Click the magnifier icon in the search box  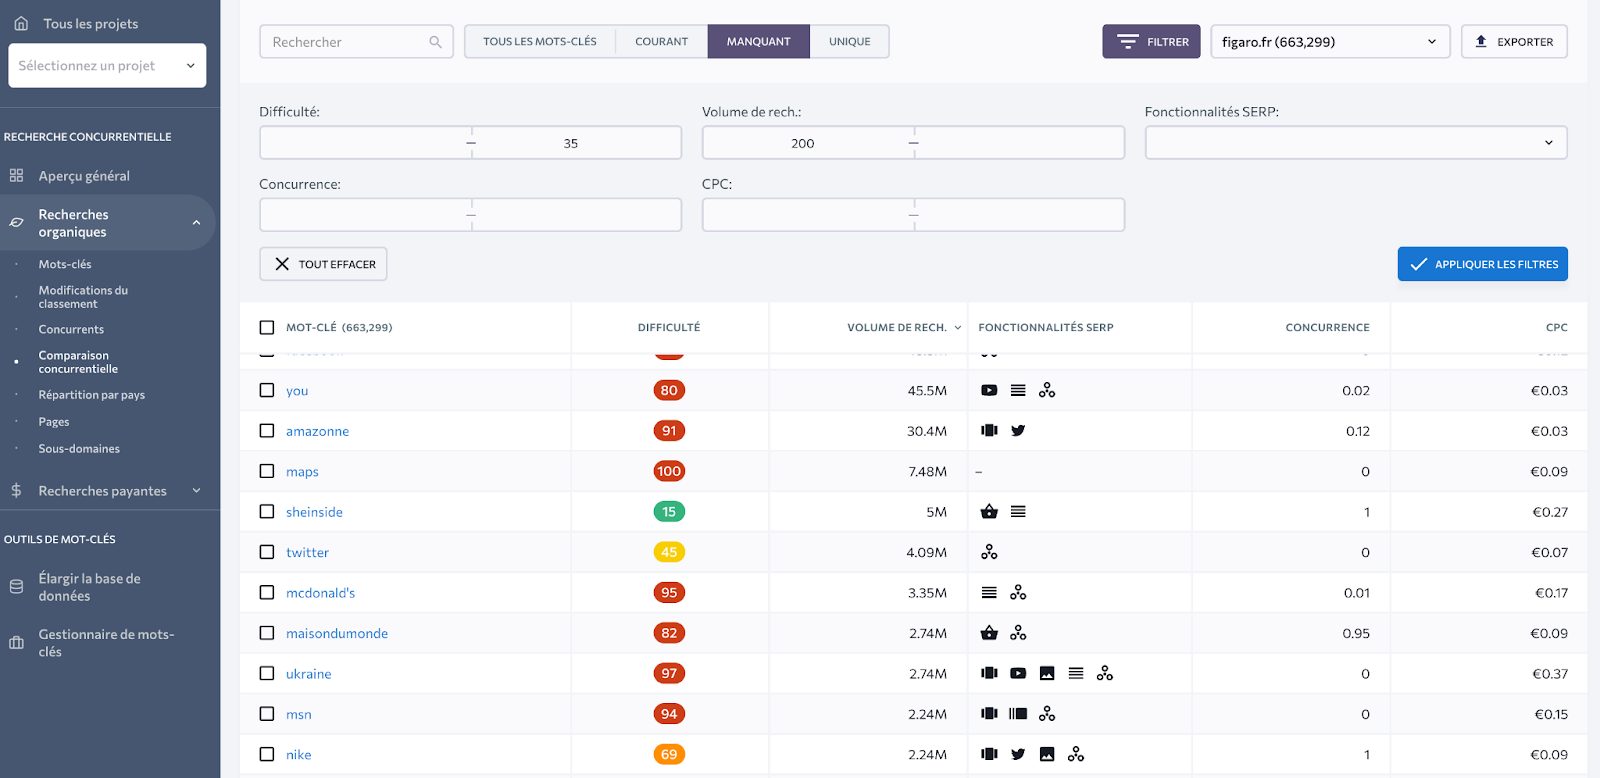(x=435, y=42)
